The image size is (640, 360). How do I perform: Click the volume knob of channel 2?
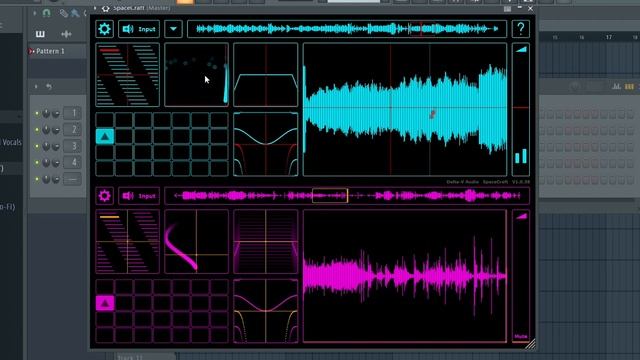pos(56,130)
